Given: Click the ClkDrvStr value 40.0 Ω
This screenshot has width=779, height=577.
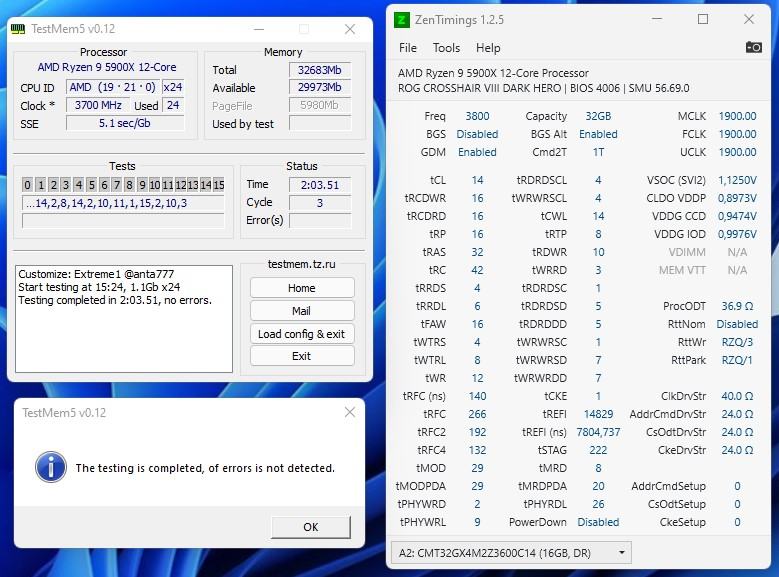Looking at the screenshot, I should click(x=737, y=396).
